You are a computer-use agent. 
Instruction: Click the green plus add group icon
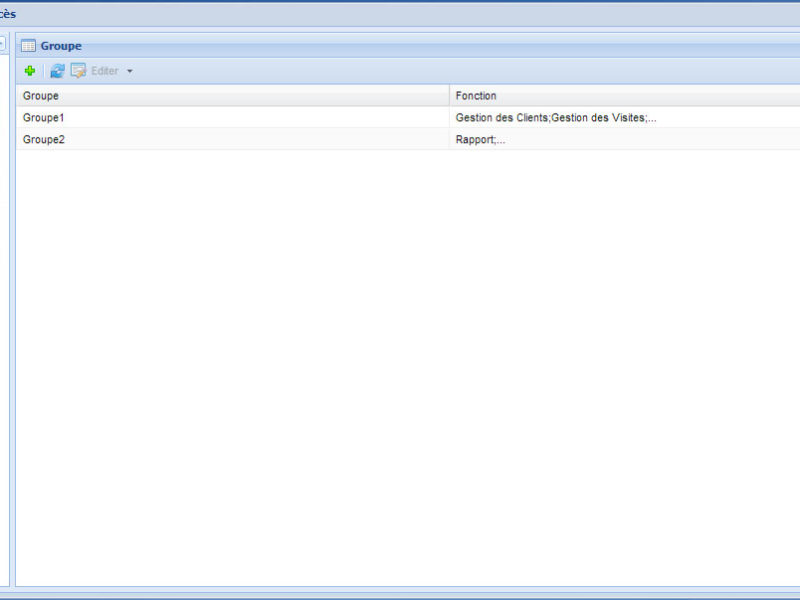pos(30,71)
